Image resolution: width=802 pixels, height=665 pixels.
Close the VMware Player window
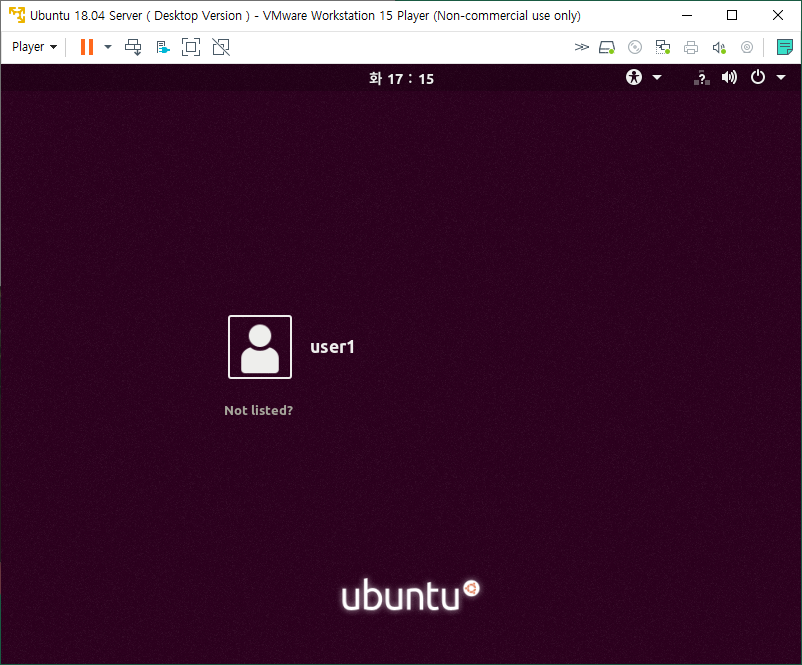(x=778, y=15)
